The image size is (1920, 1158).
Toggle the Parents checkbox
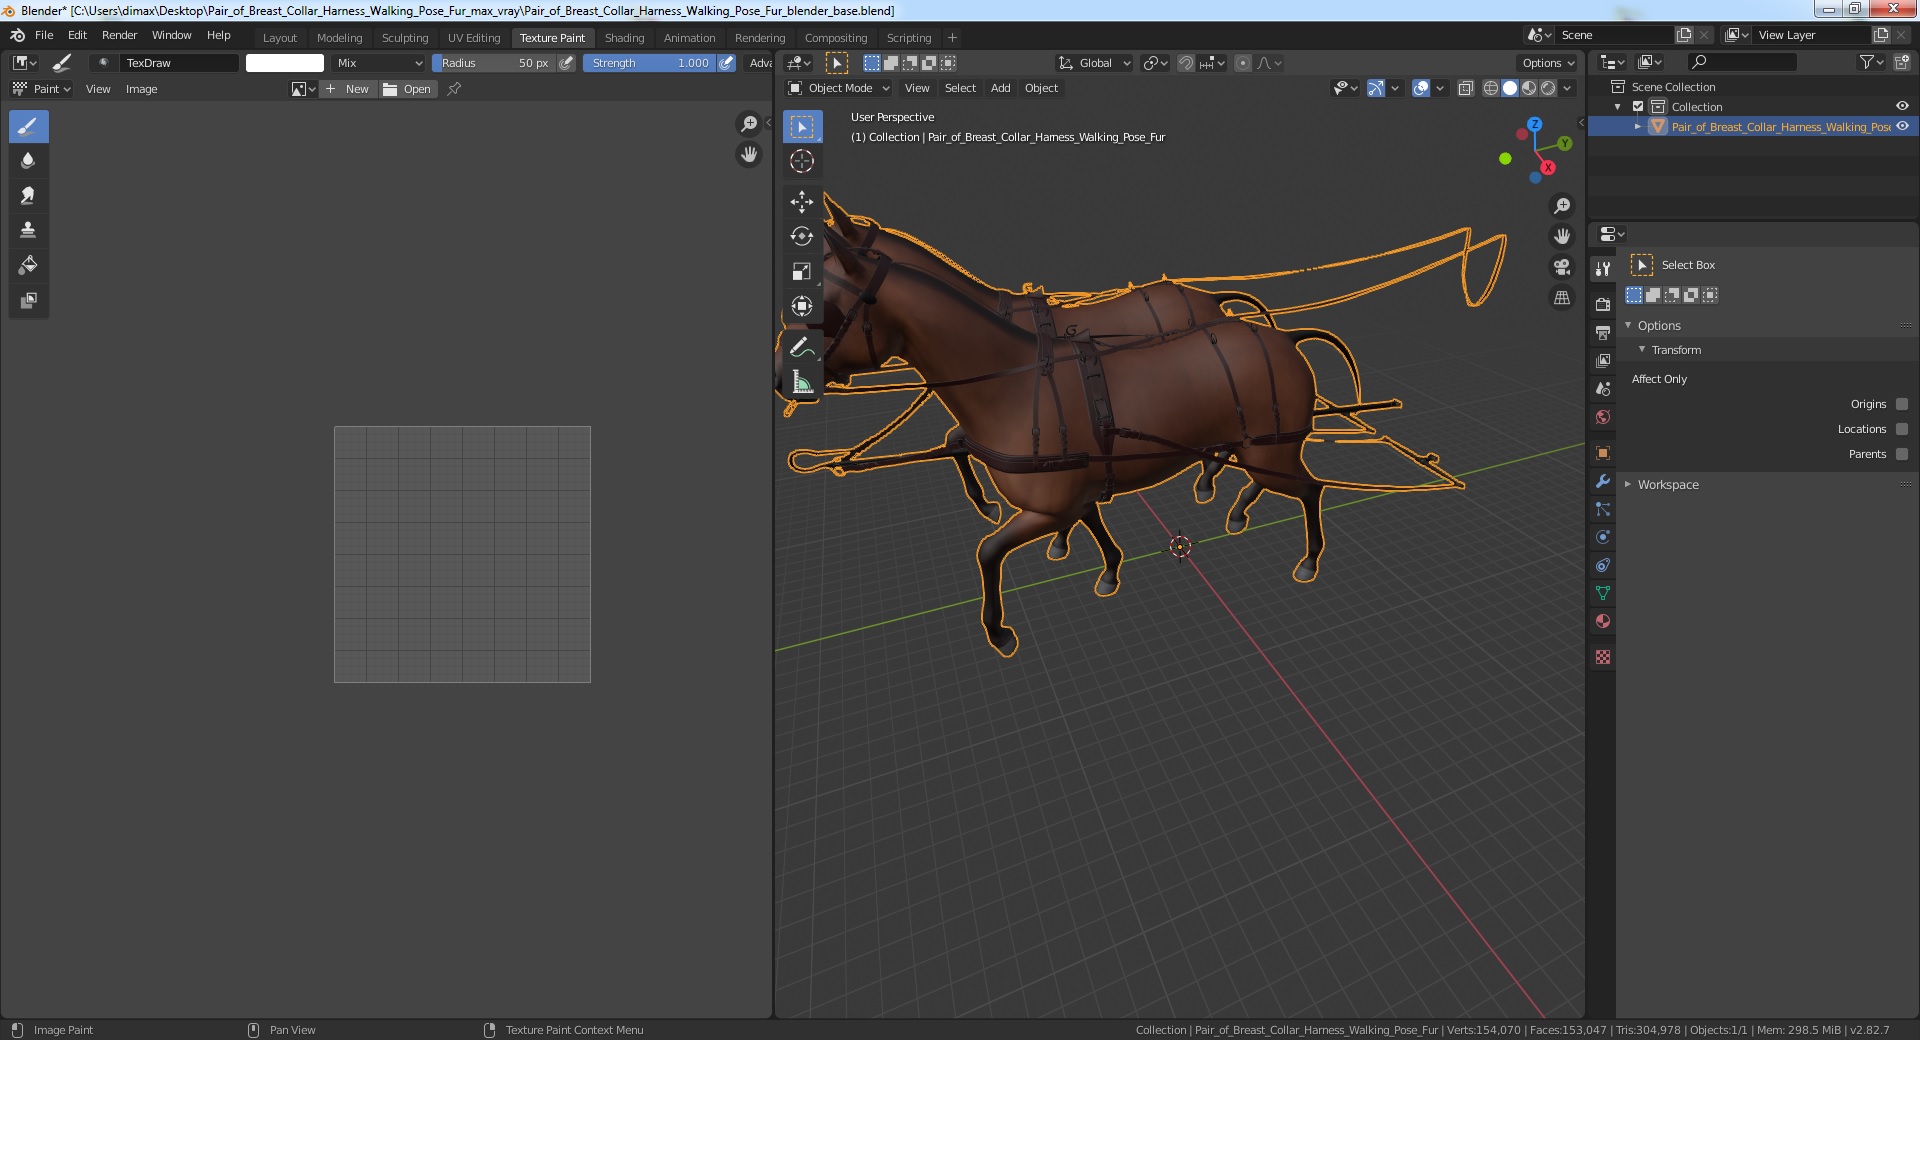click(x=1902, y=454)
